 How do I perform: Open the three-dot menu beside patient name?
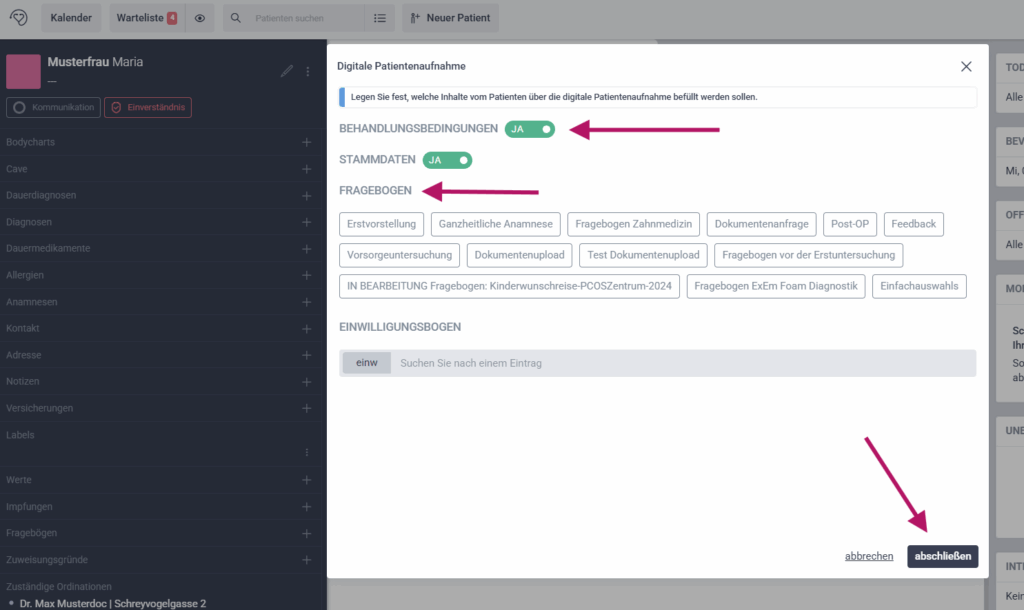tap(308, 71)
